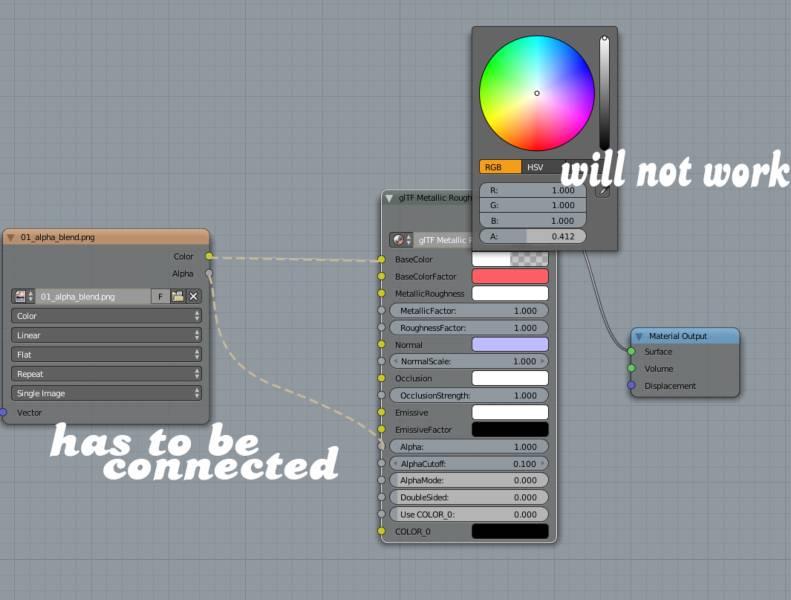Click the white Emissive swatch

pos(510,412)
